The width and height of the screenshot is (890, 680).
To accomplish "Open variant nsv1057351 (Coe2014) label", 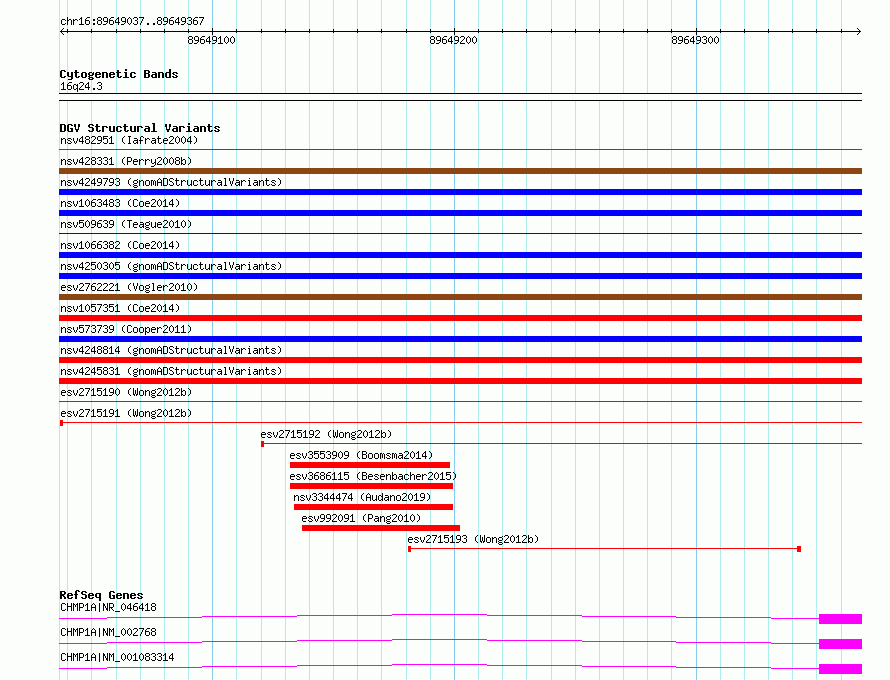I will pos(120,308).
